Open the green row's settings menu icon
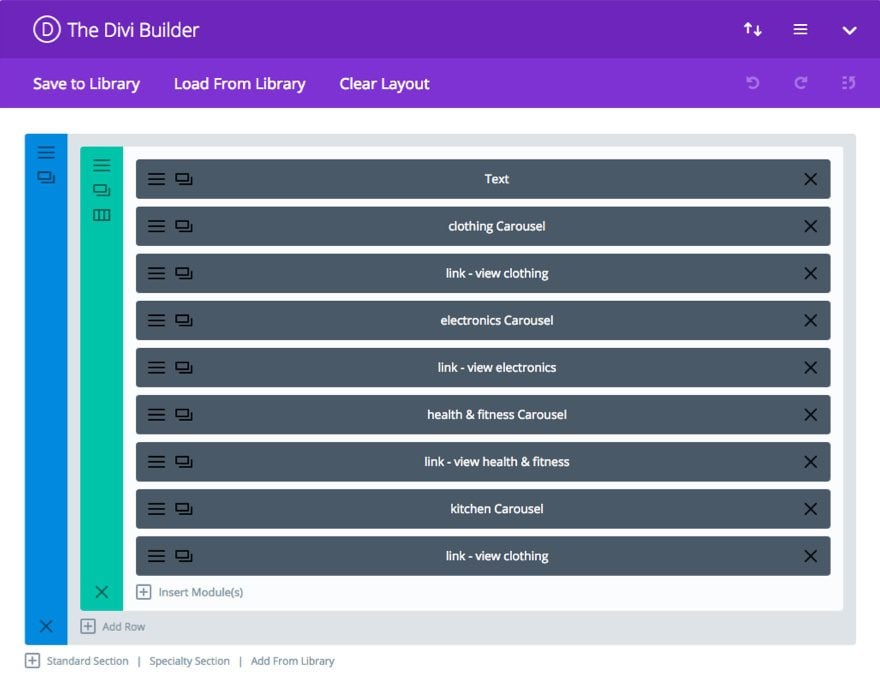The width and height of the screenshot is (880, 681). click(x=102, y=165)
